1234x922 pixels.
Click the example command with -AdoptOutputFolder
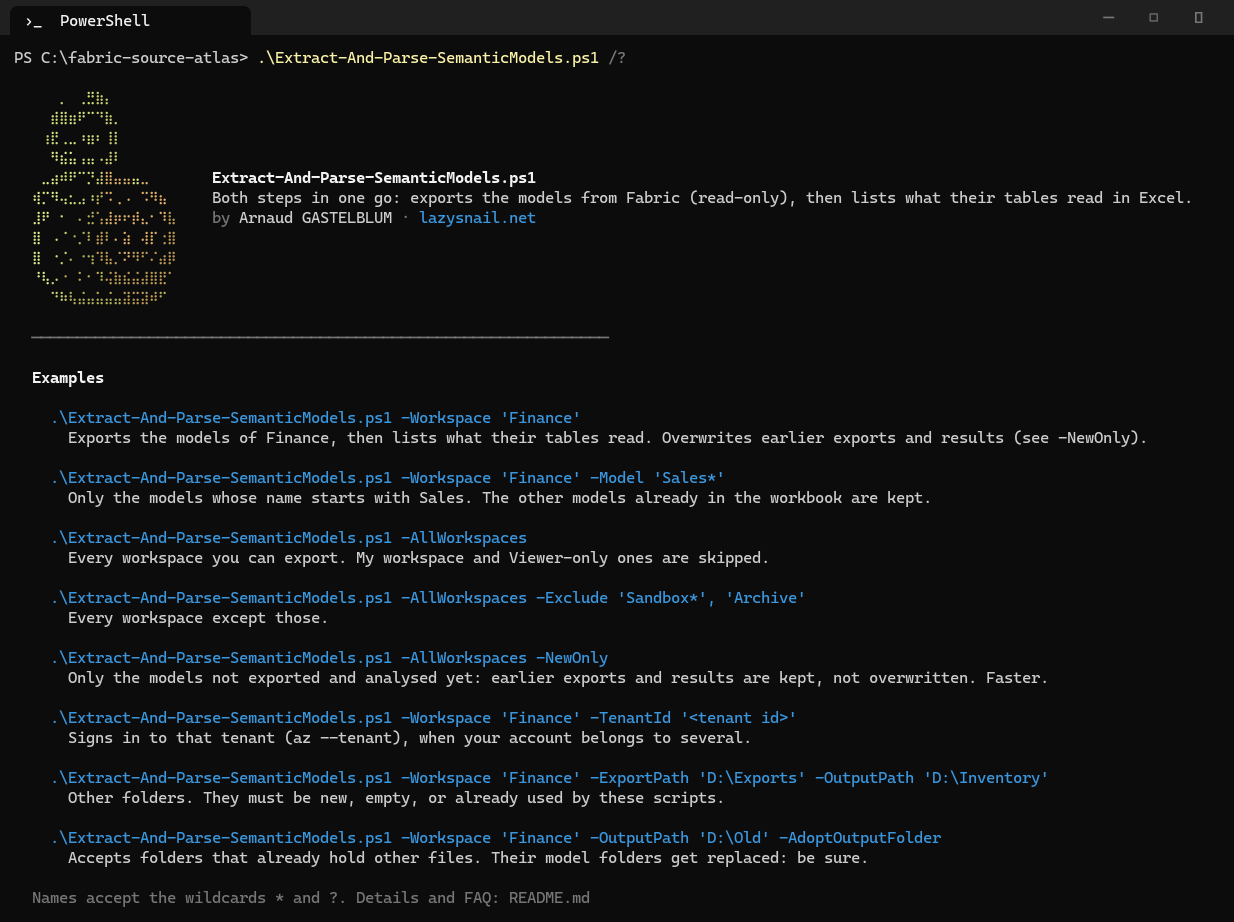[x=496, y=838]
